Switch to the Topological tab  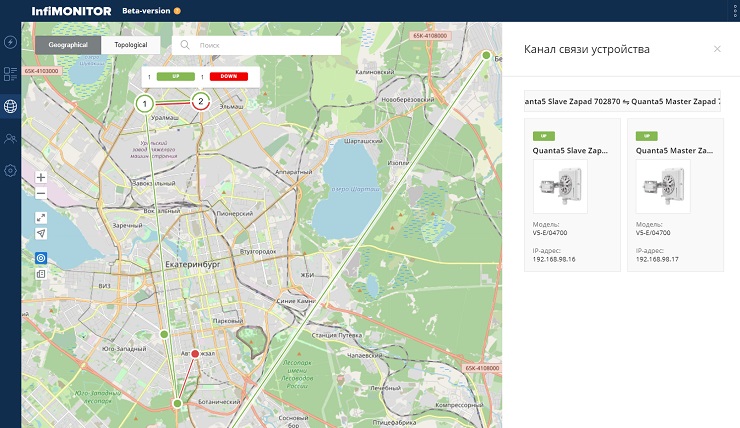[x=131, y=45]
